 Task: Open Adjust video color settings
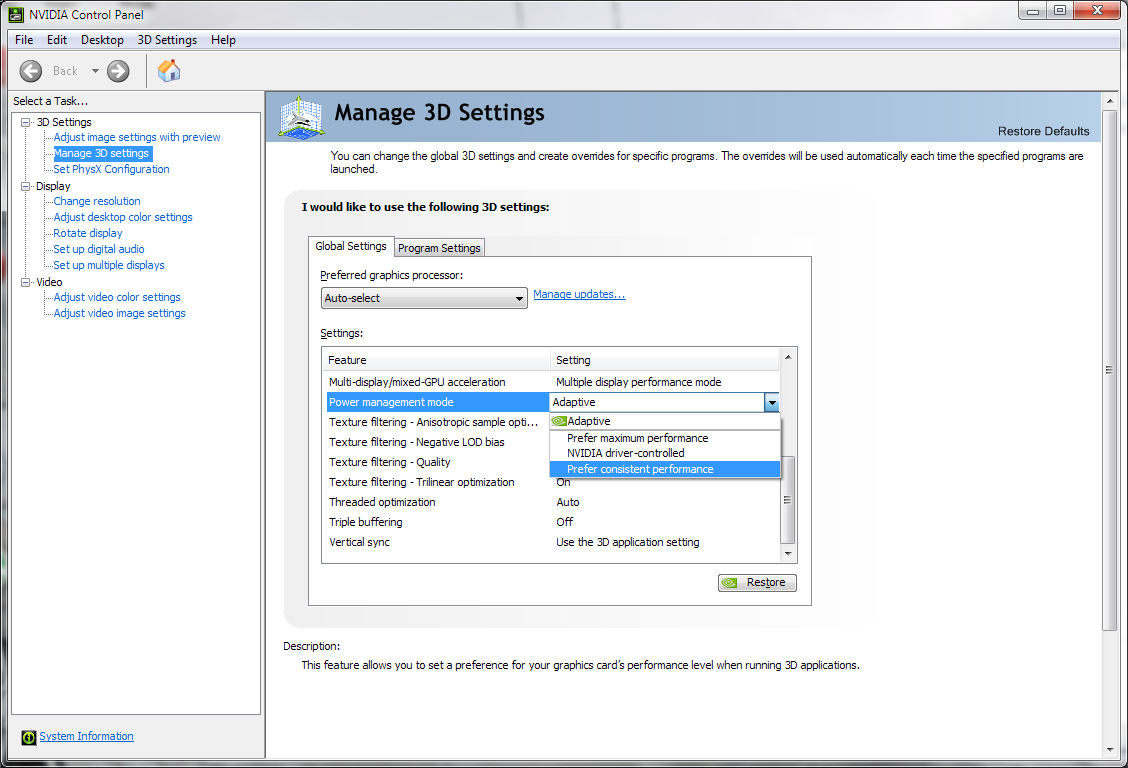117,297
